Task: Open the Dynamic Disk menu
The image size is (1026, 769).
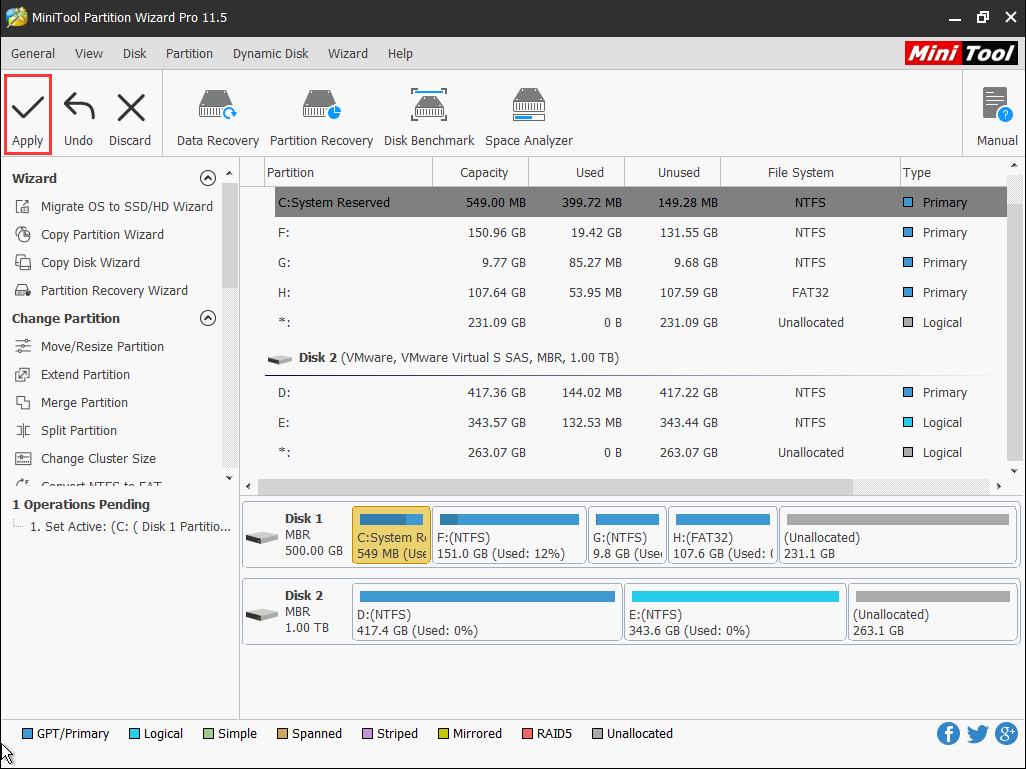Action: (270, 54)
